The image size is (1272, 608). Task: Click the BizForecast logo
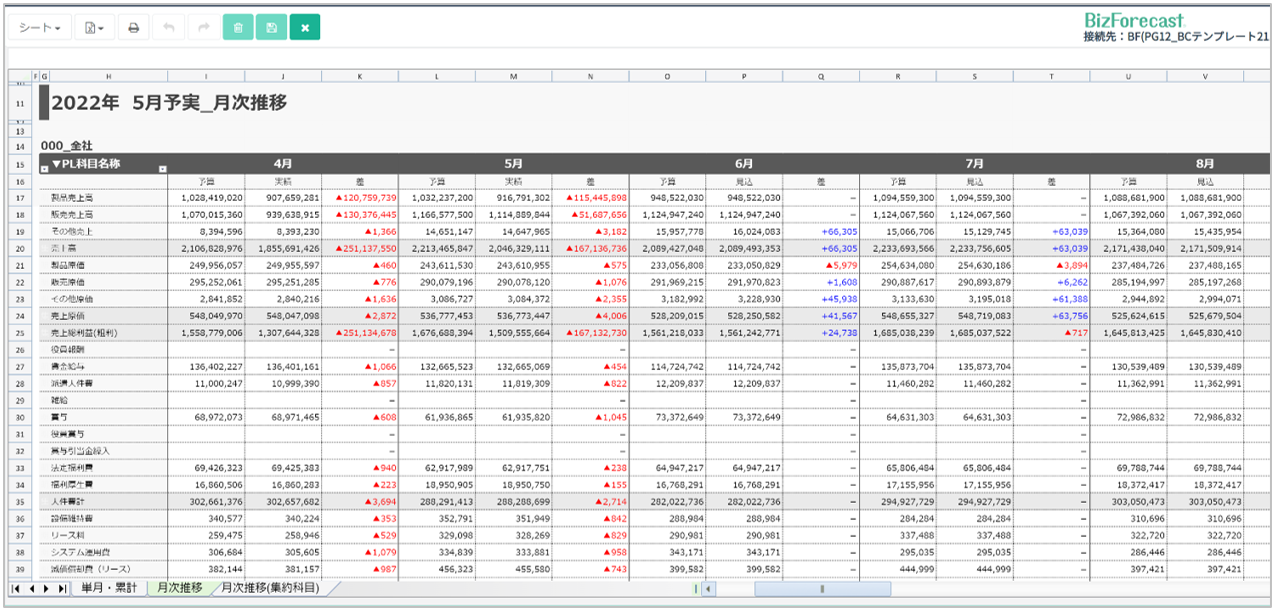1133,20
